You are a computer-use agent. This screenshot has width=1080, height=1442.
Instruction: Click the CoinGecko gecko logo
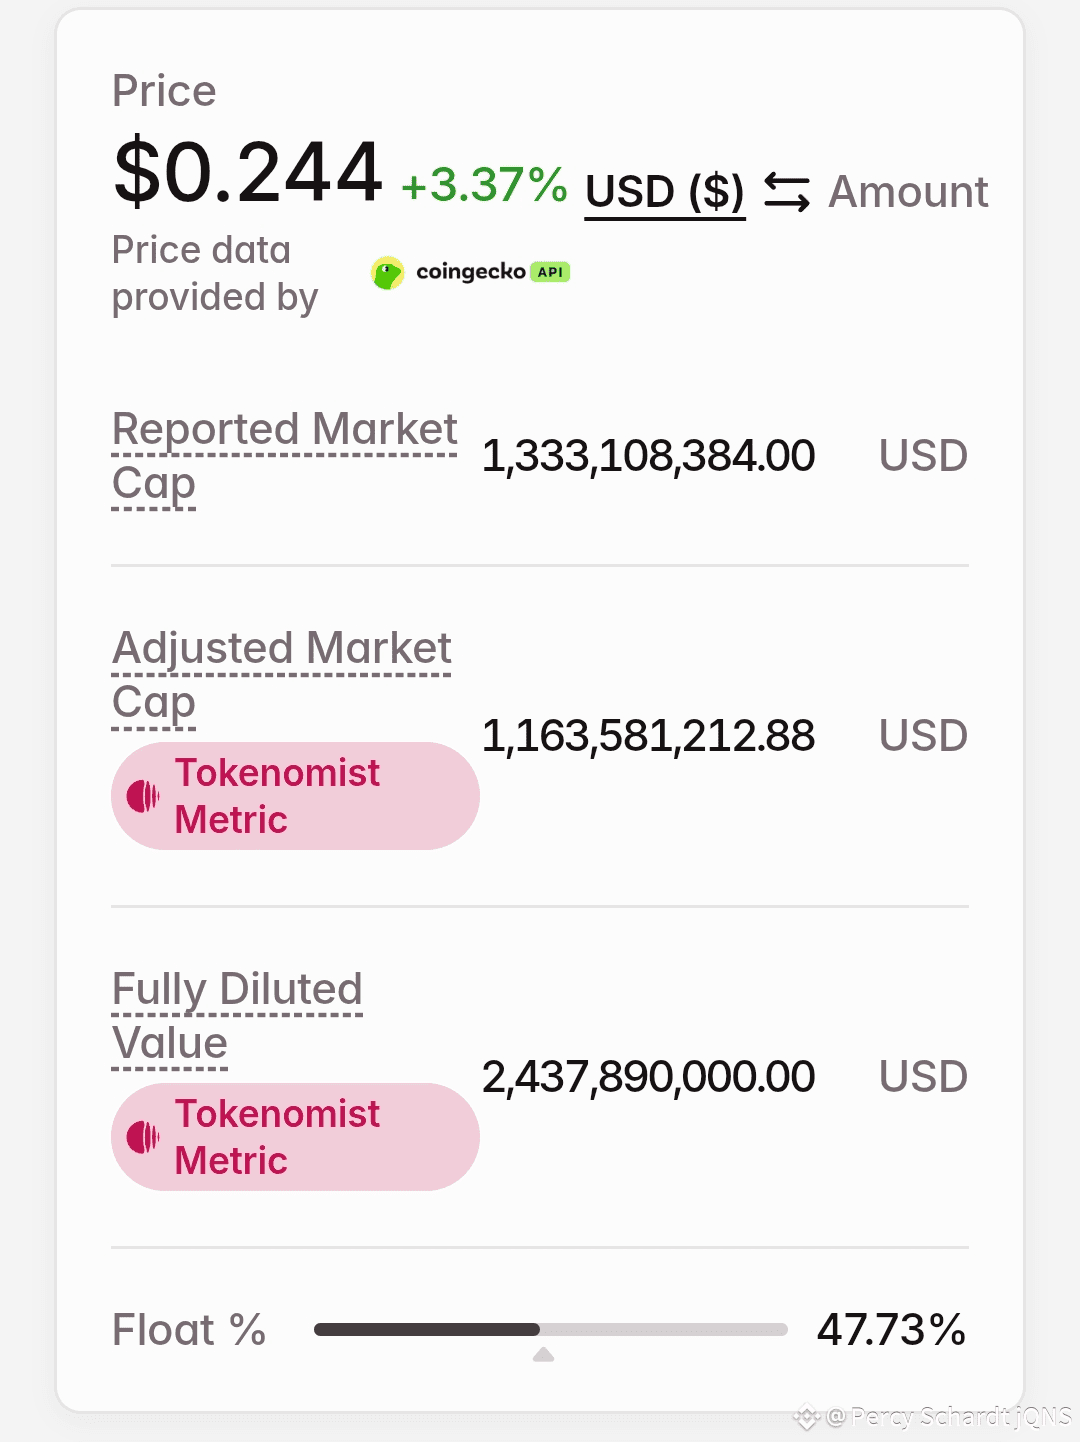click(x=387, y=273)
